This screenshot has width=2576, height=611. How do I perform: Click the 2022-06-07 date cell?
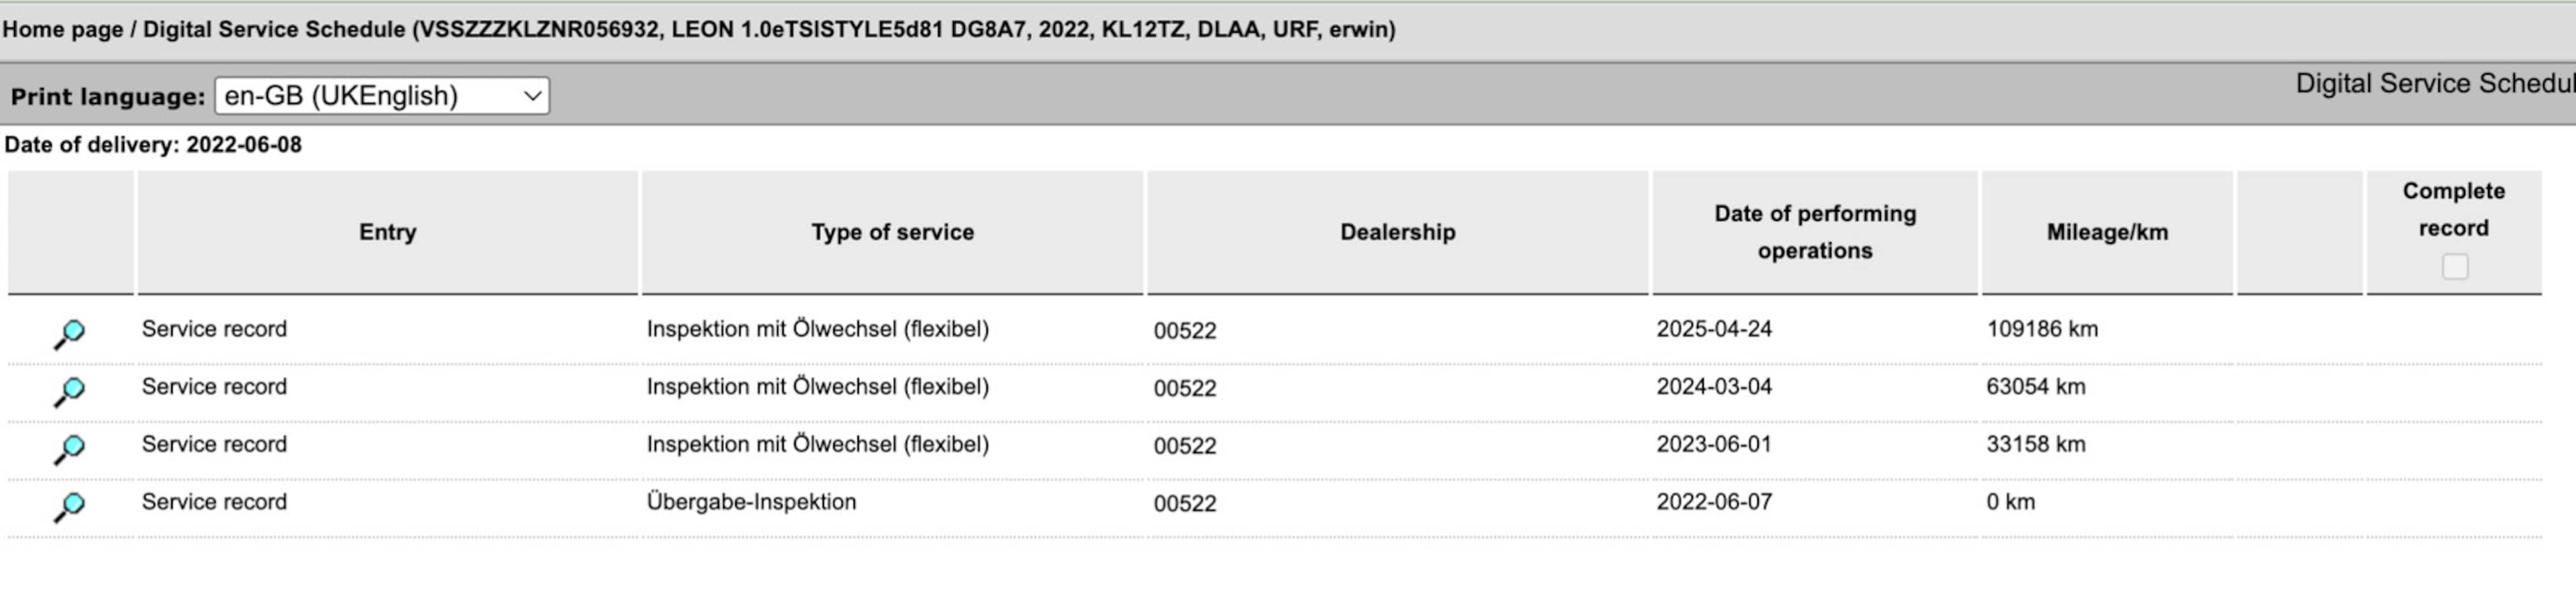click(x=1713, y=502)
